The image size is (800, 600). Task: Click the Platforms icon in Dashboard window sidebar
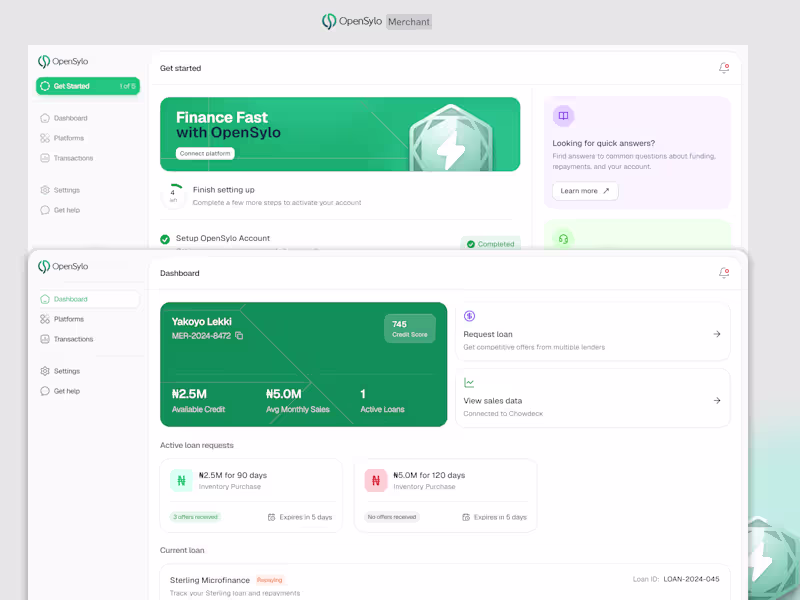[45, 319]
